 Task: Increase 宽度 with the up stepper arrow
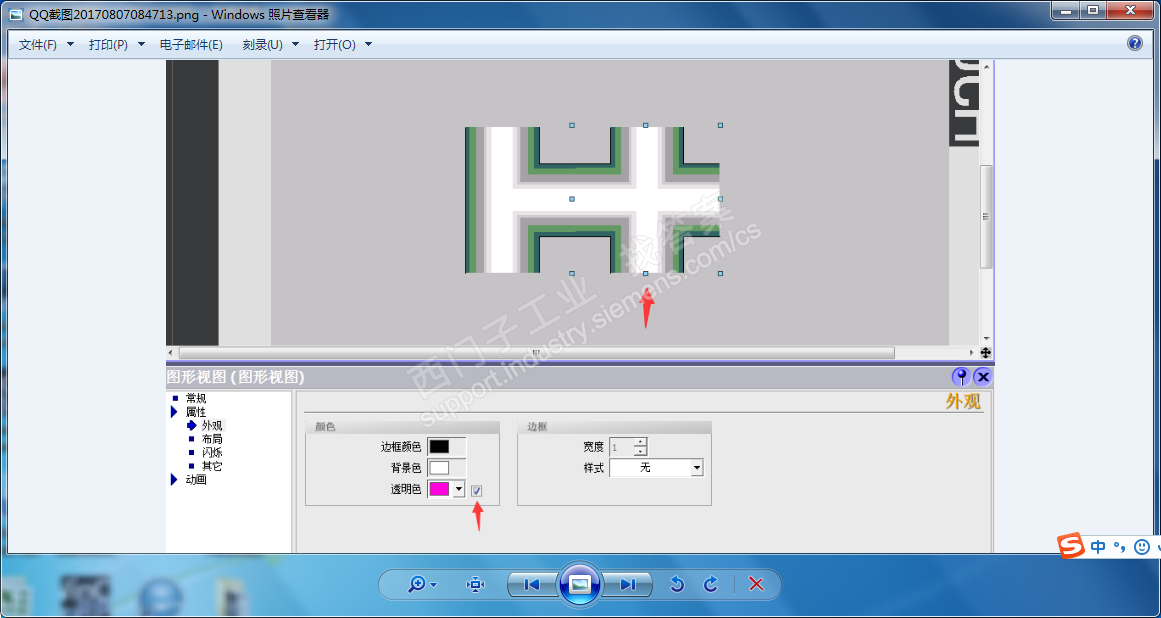pos(641,443)
